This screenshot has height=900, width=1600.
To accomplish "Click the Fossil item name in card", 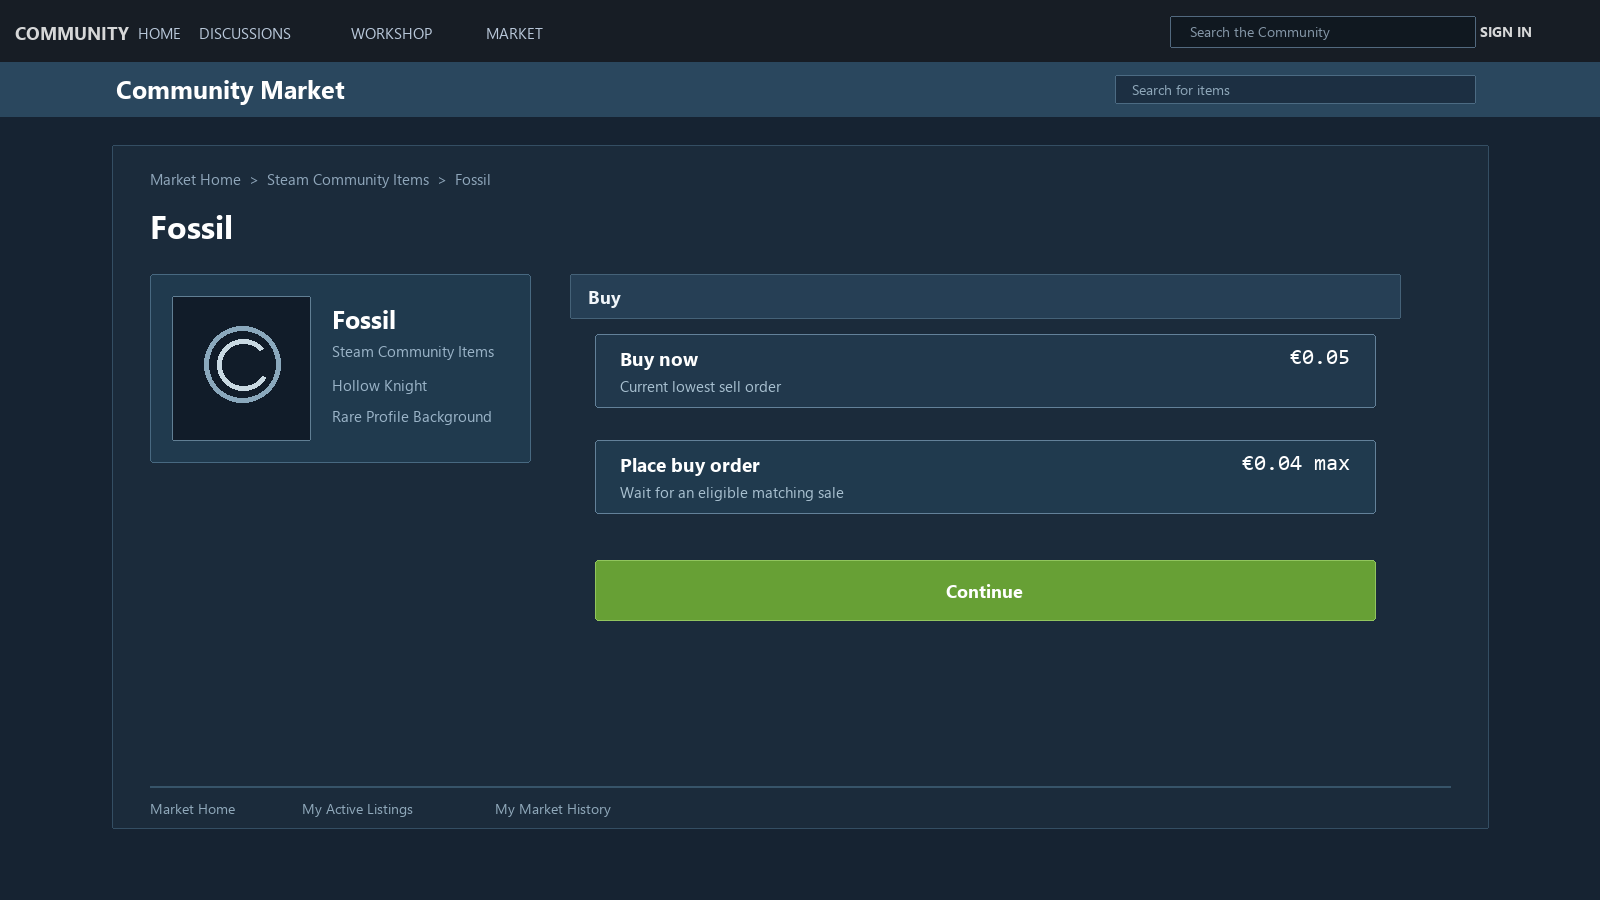I will [x=364, y=320].
